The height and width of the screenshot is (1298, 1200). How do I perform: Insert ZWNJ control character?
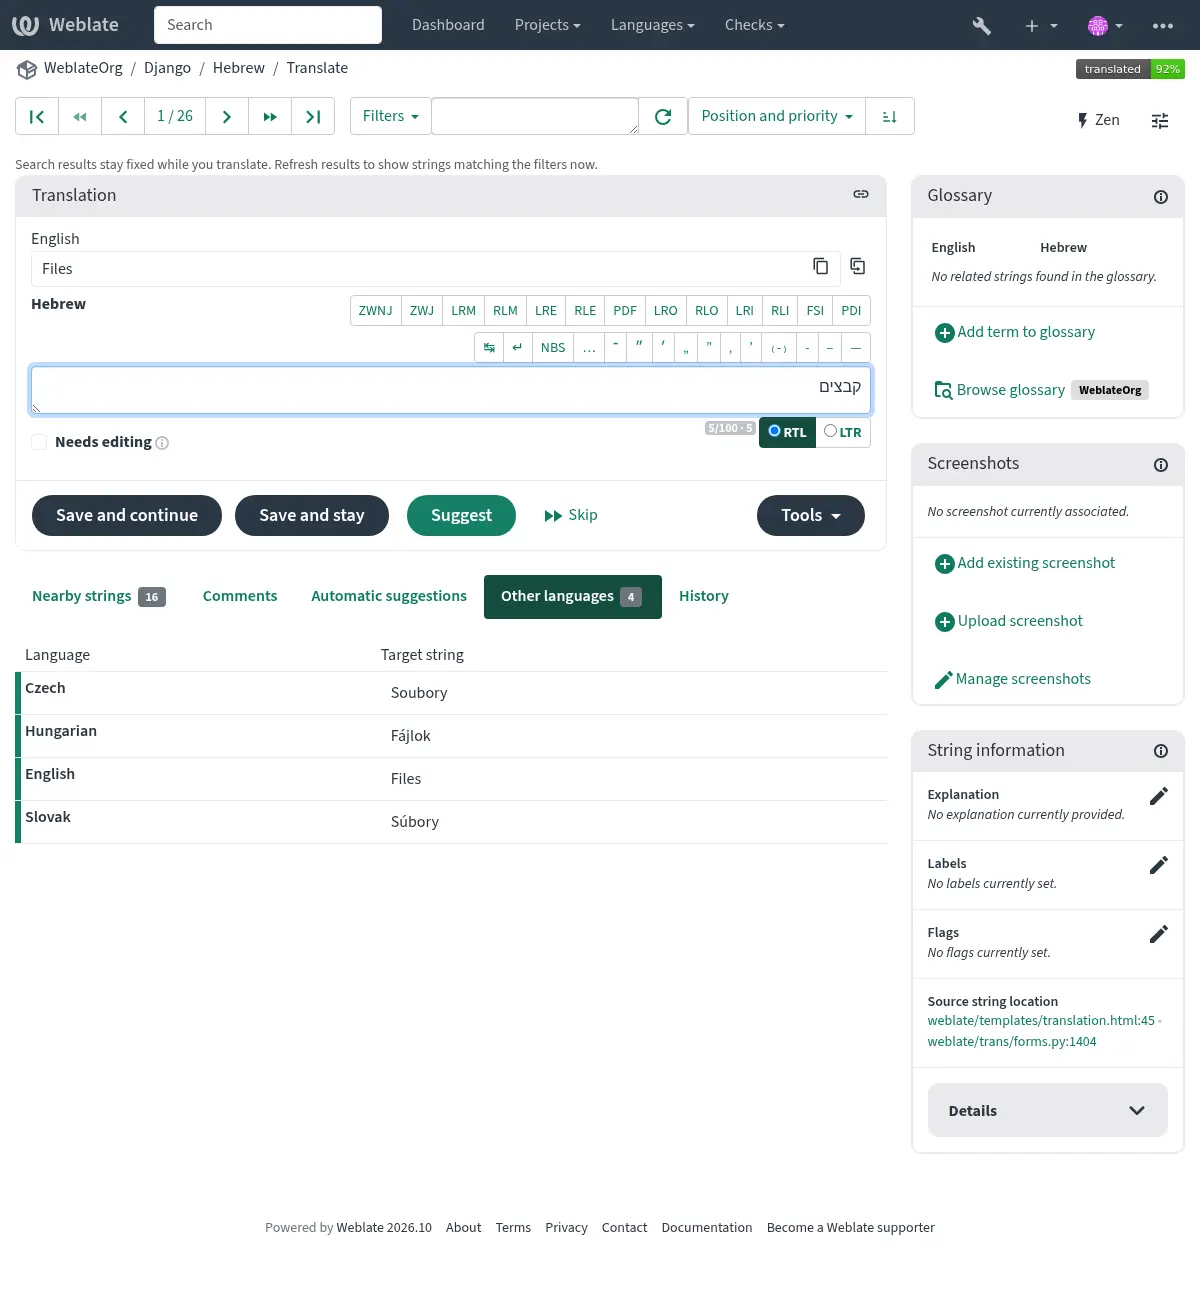point(375,311)
